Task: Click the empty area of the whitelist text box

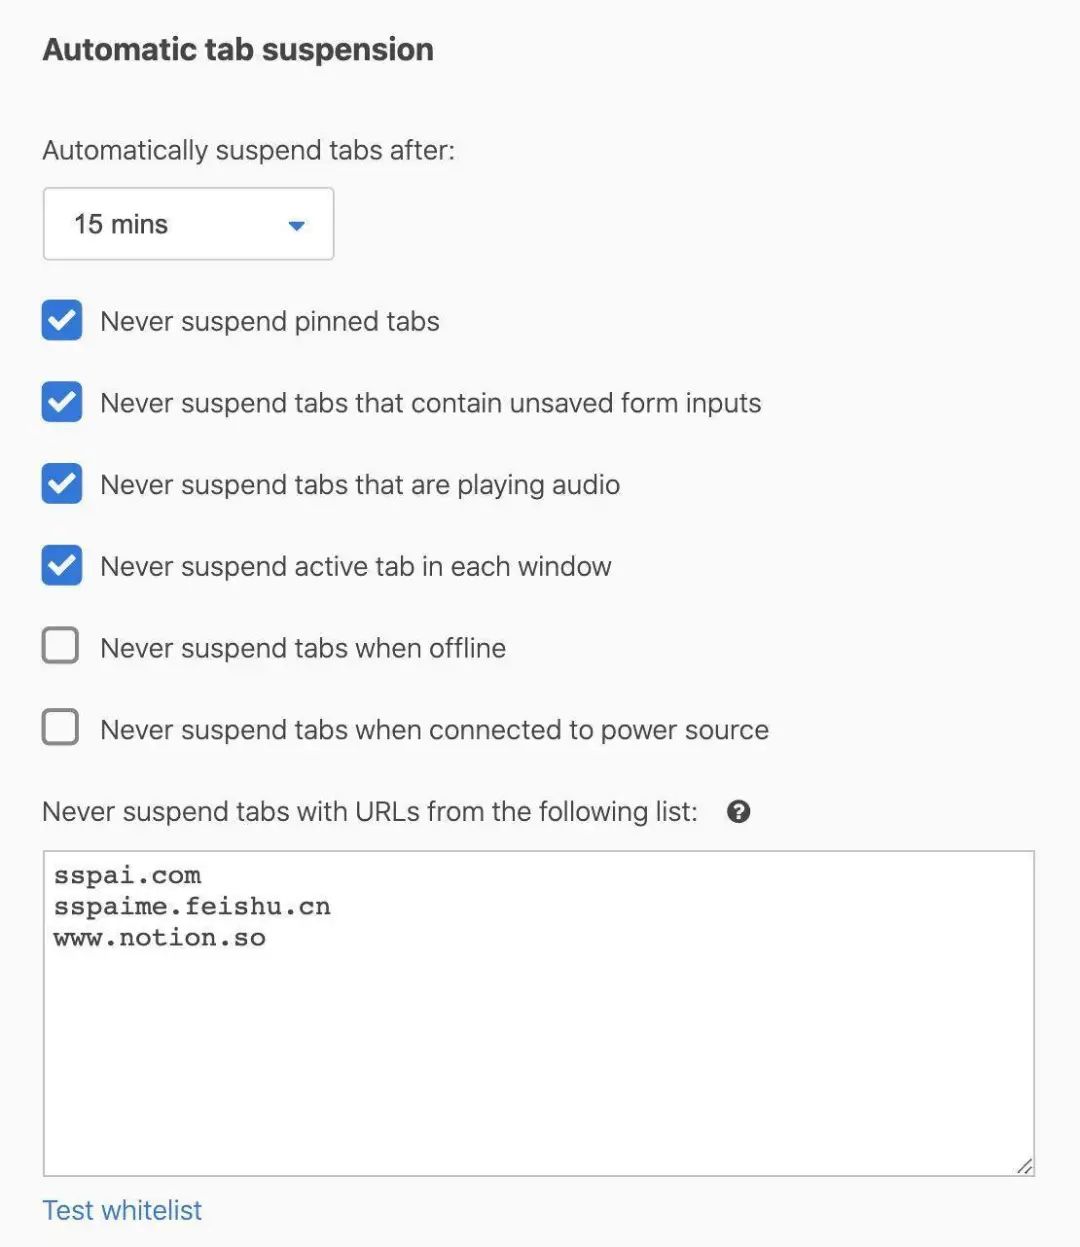Action: pos(538,1060)
